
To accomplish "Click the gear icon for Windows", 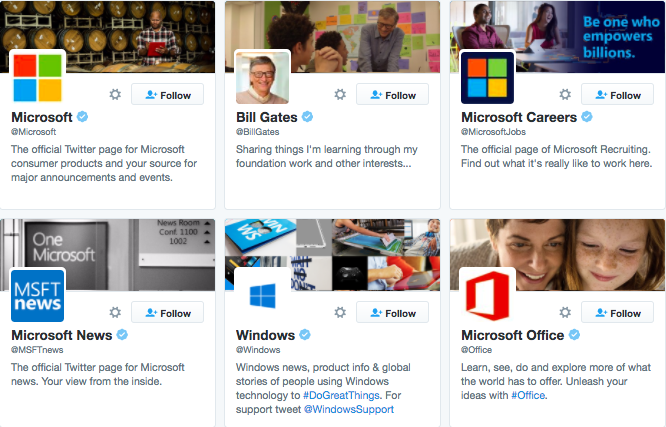I will pyautogui.click(x=340, y=313).
